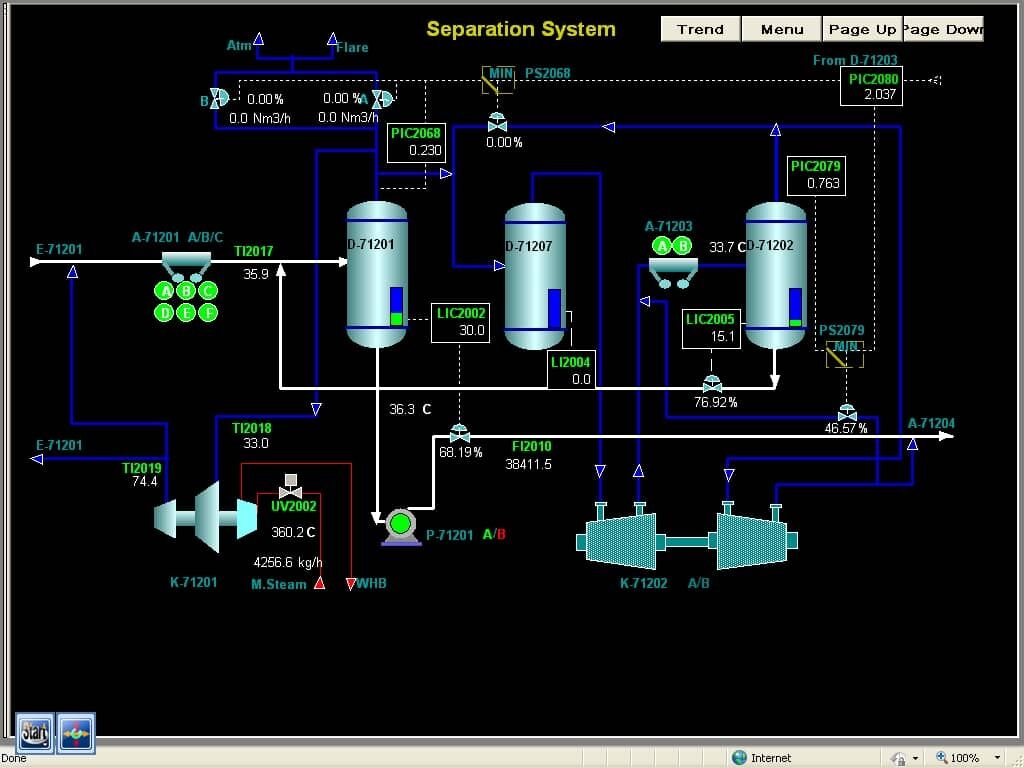
Task: Select vessel D-71201
Action: 377,274
